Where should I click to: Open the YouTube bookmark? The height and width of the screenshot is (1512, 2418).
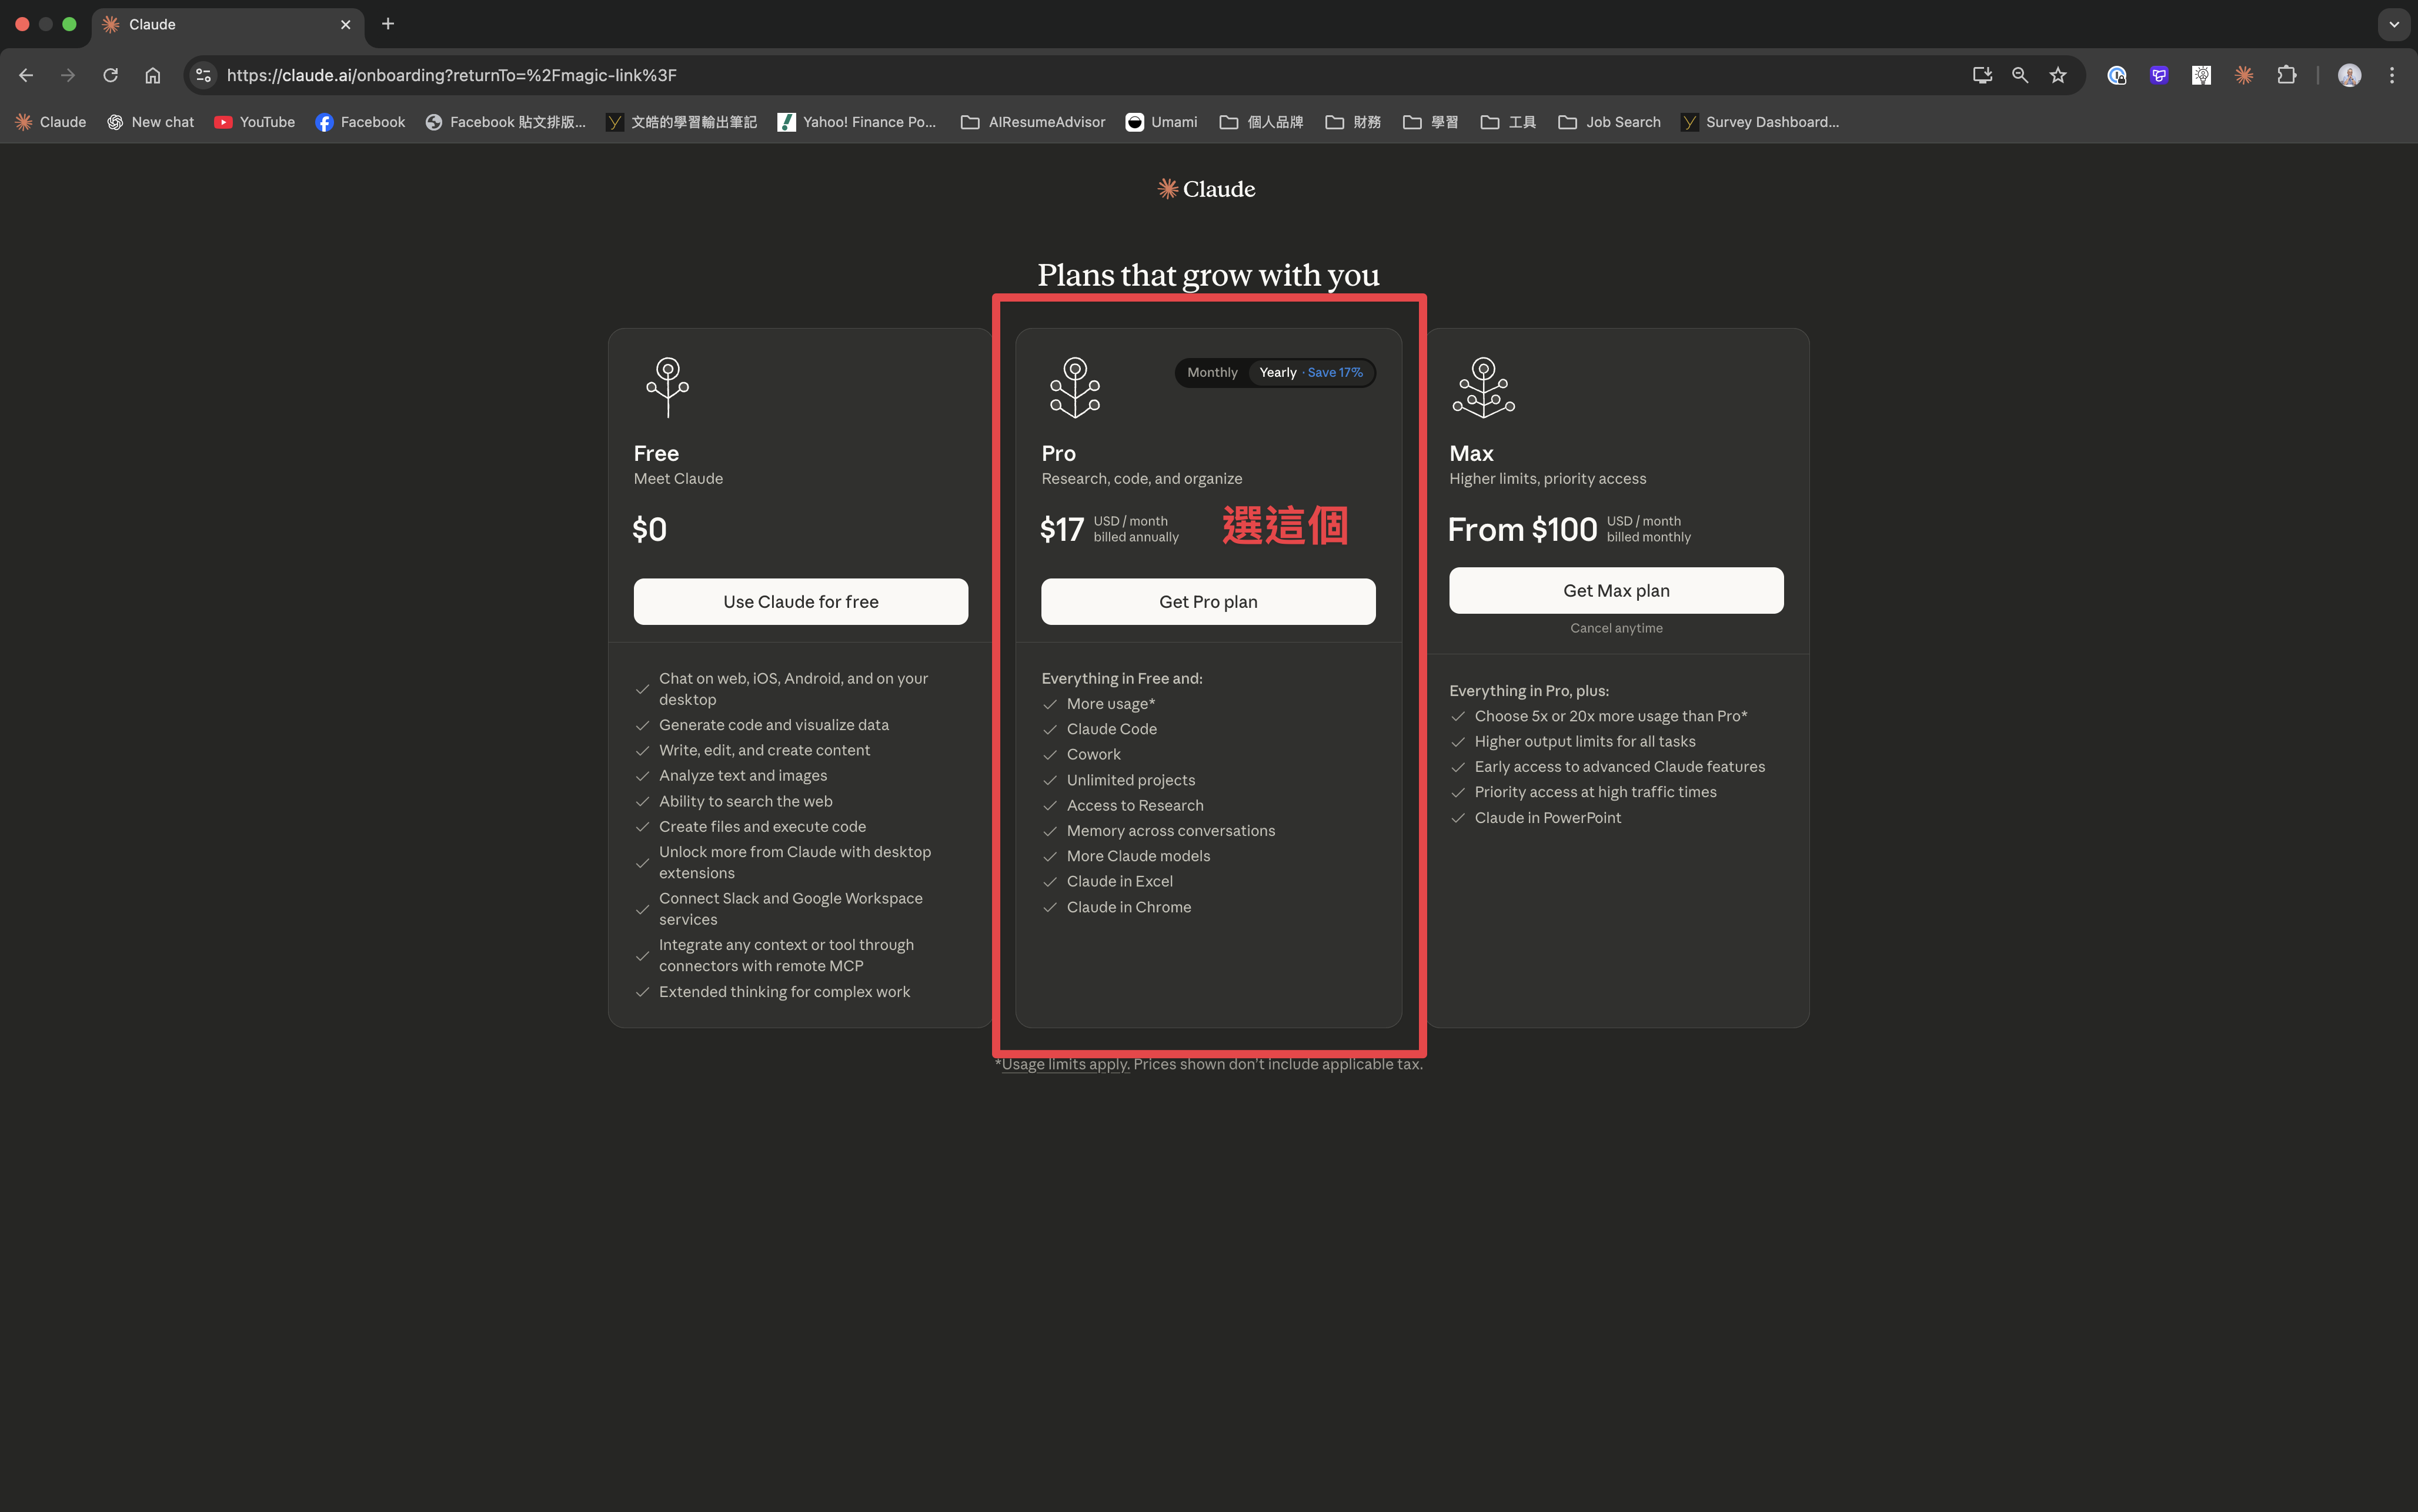click(255, 122)
